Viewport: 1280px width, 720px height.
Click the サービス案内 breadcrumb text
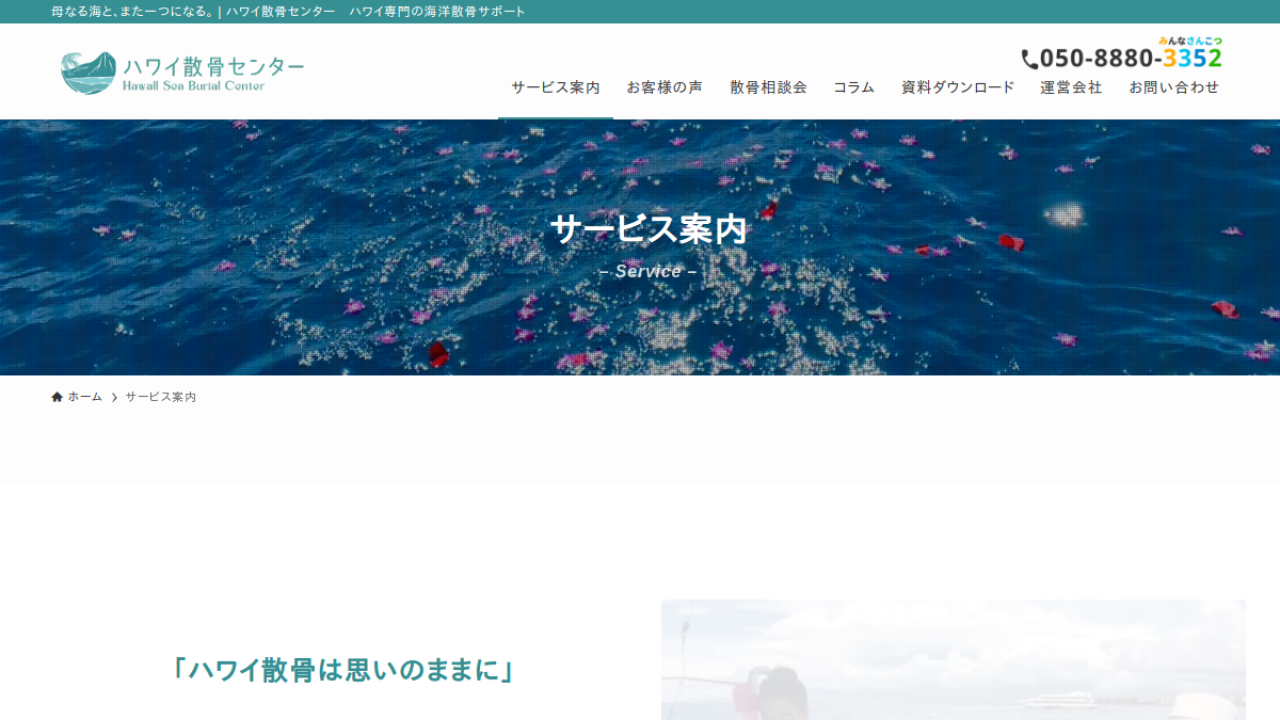161,397
